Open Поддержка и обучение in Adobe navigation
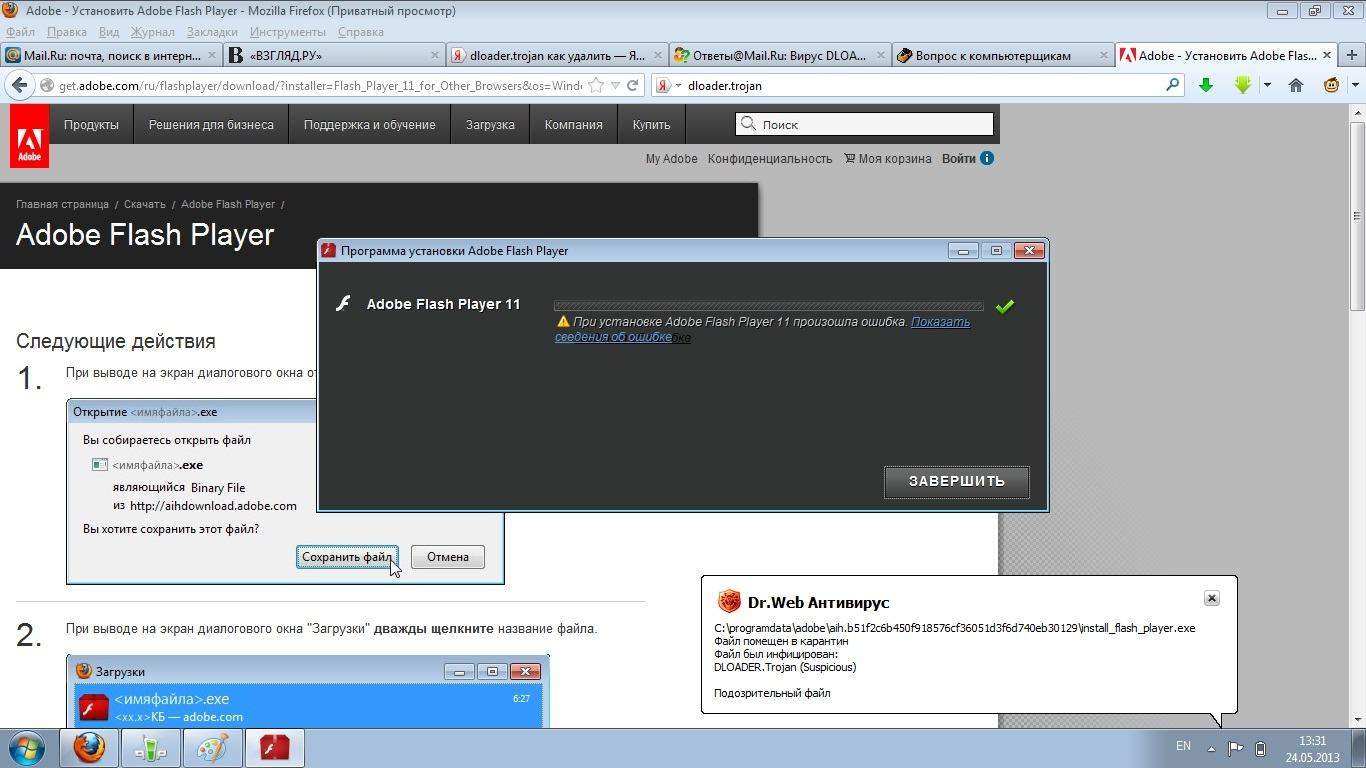 pyautogui.click(x=370, y=125)
